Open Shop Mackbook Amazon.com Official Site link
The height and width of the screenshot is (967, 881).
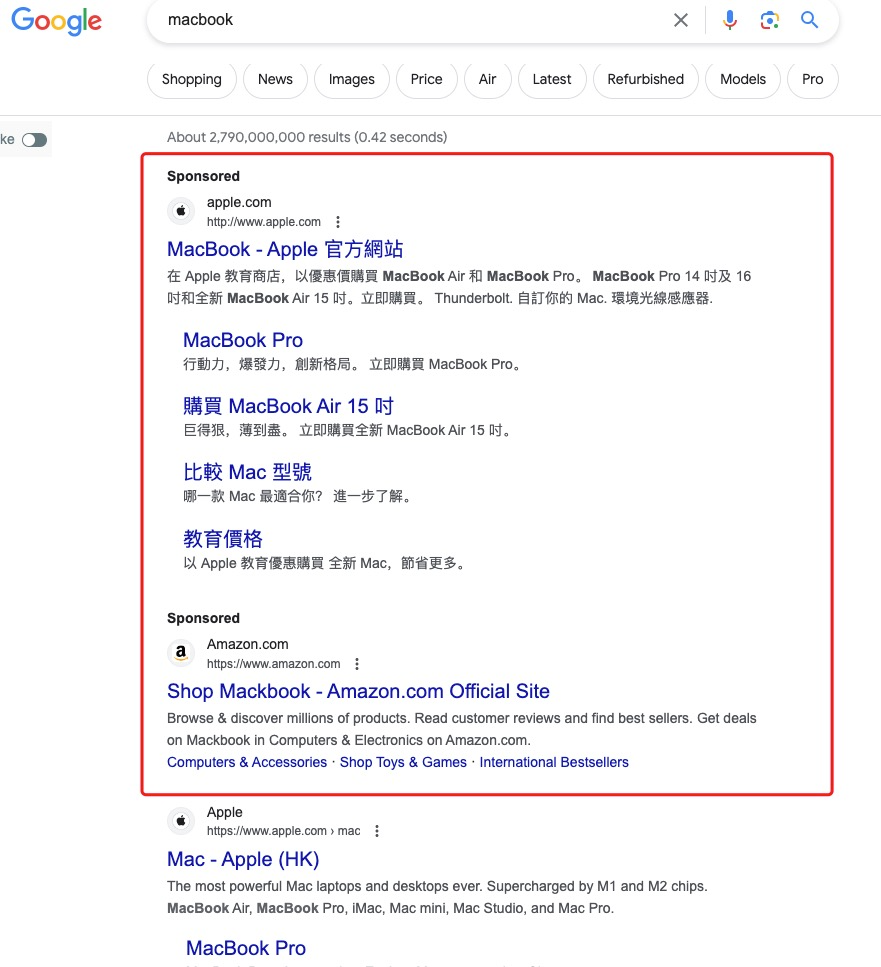358,691
